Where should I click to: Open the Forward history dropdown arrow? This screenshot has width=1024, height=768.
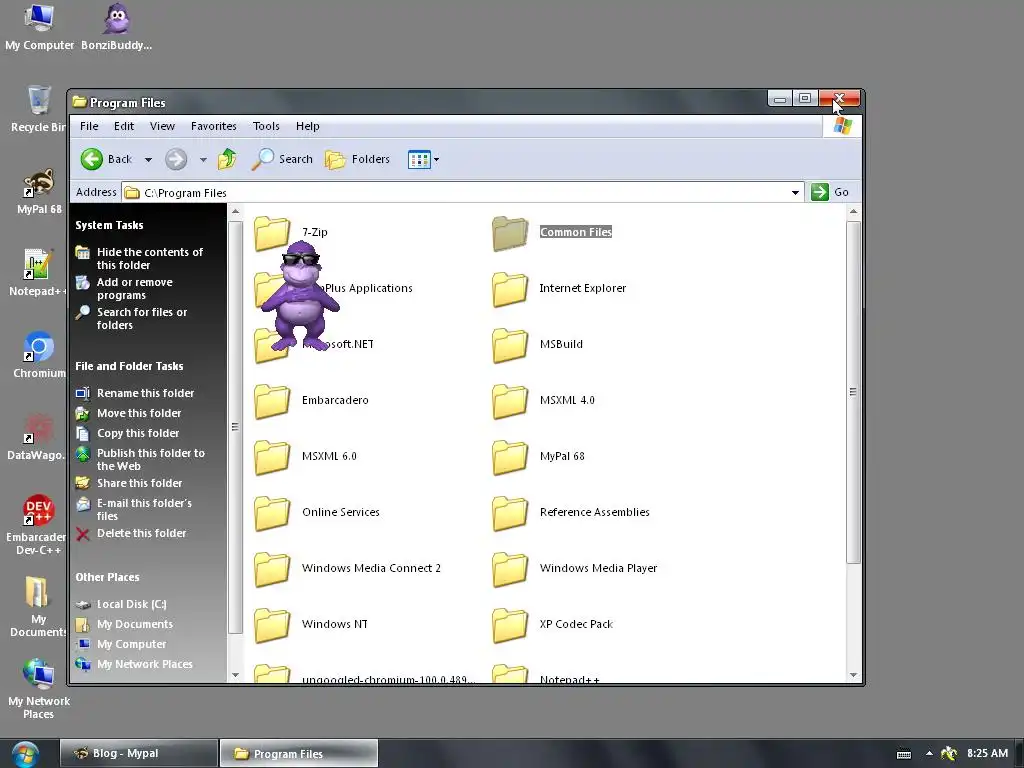click(x=203, y=159)
